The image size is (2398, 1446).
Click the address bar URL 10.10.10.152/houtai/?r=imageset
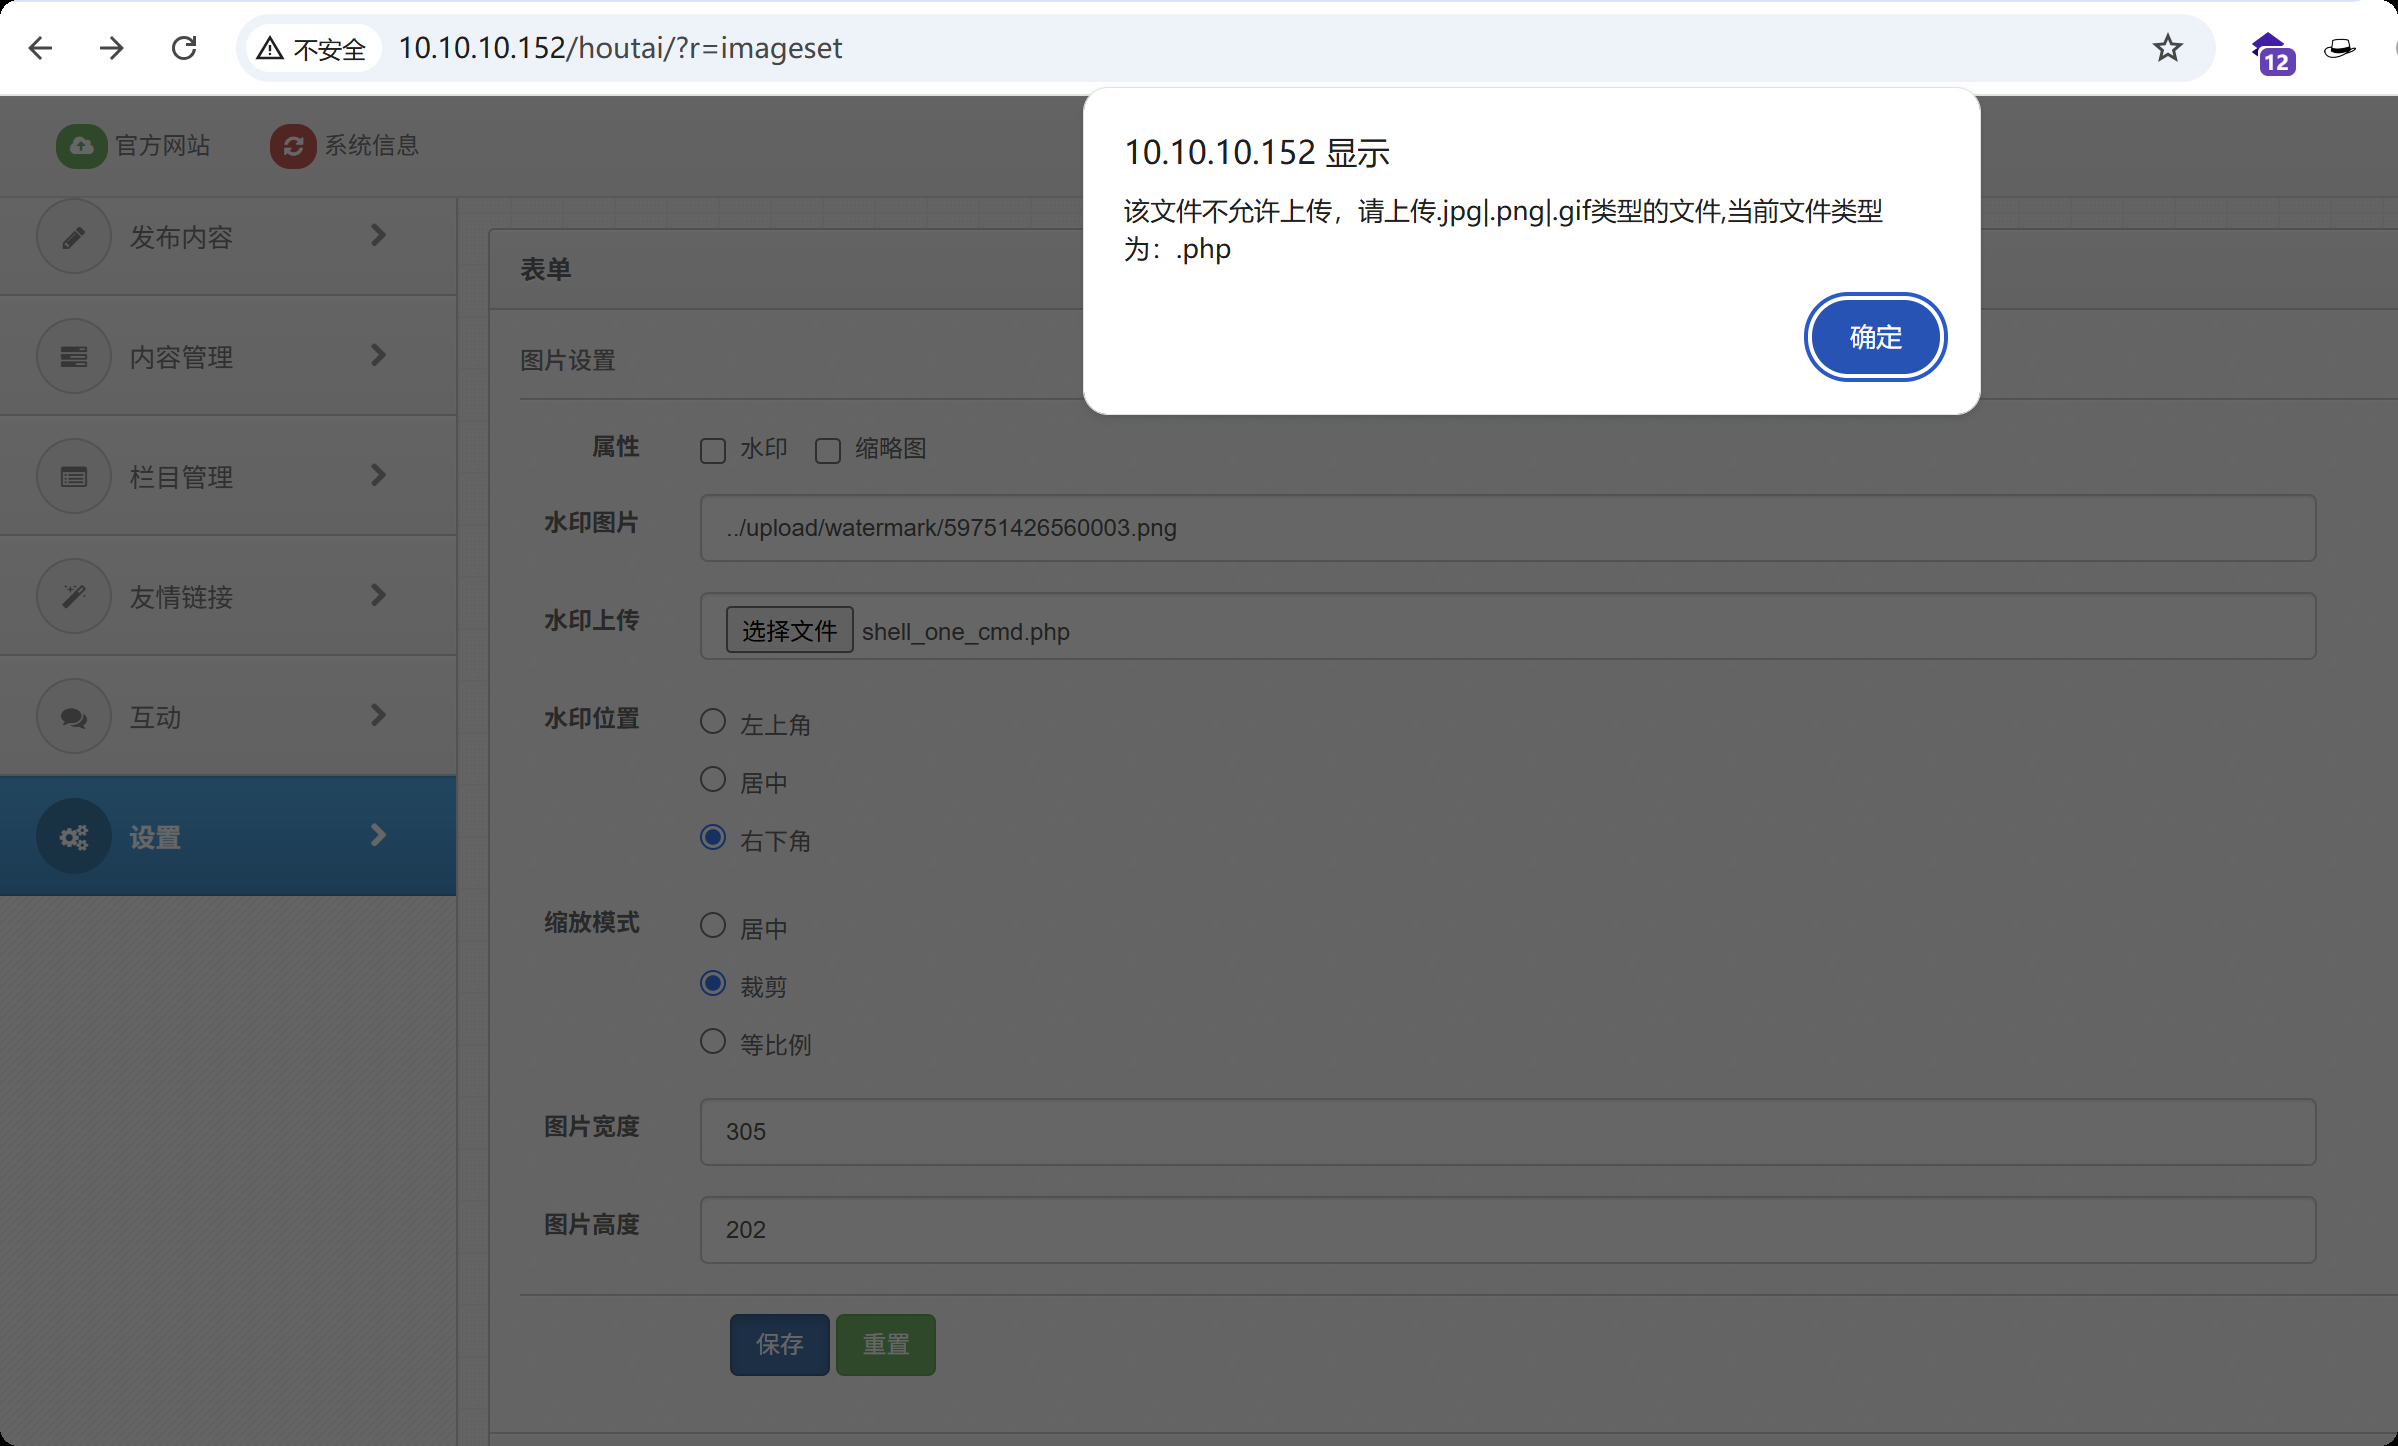point(620,48)
